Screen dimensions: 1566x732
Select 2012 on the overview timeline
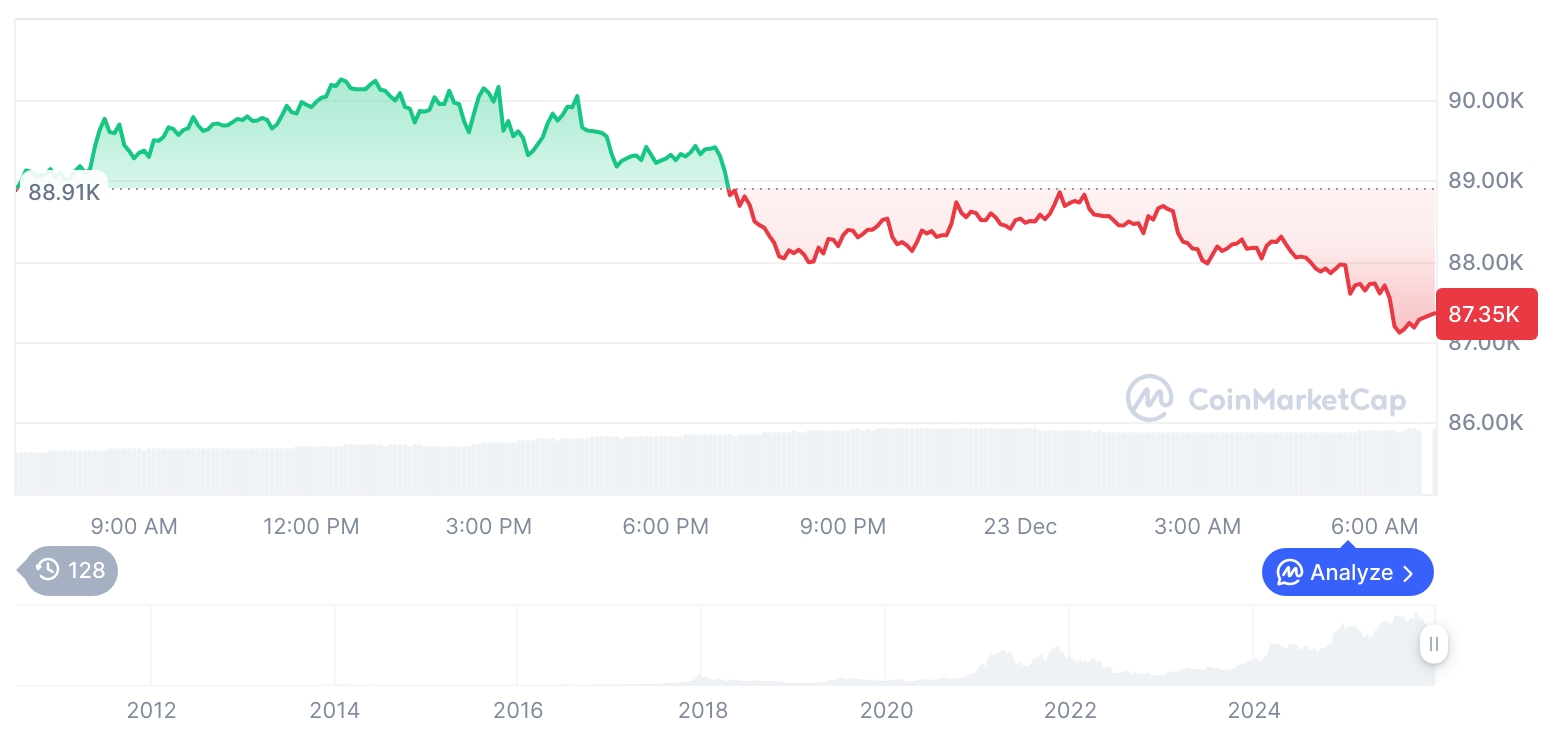(x=151, y=710)
